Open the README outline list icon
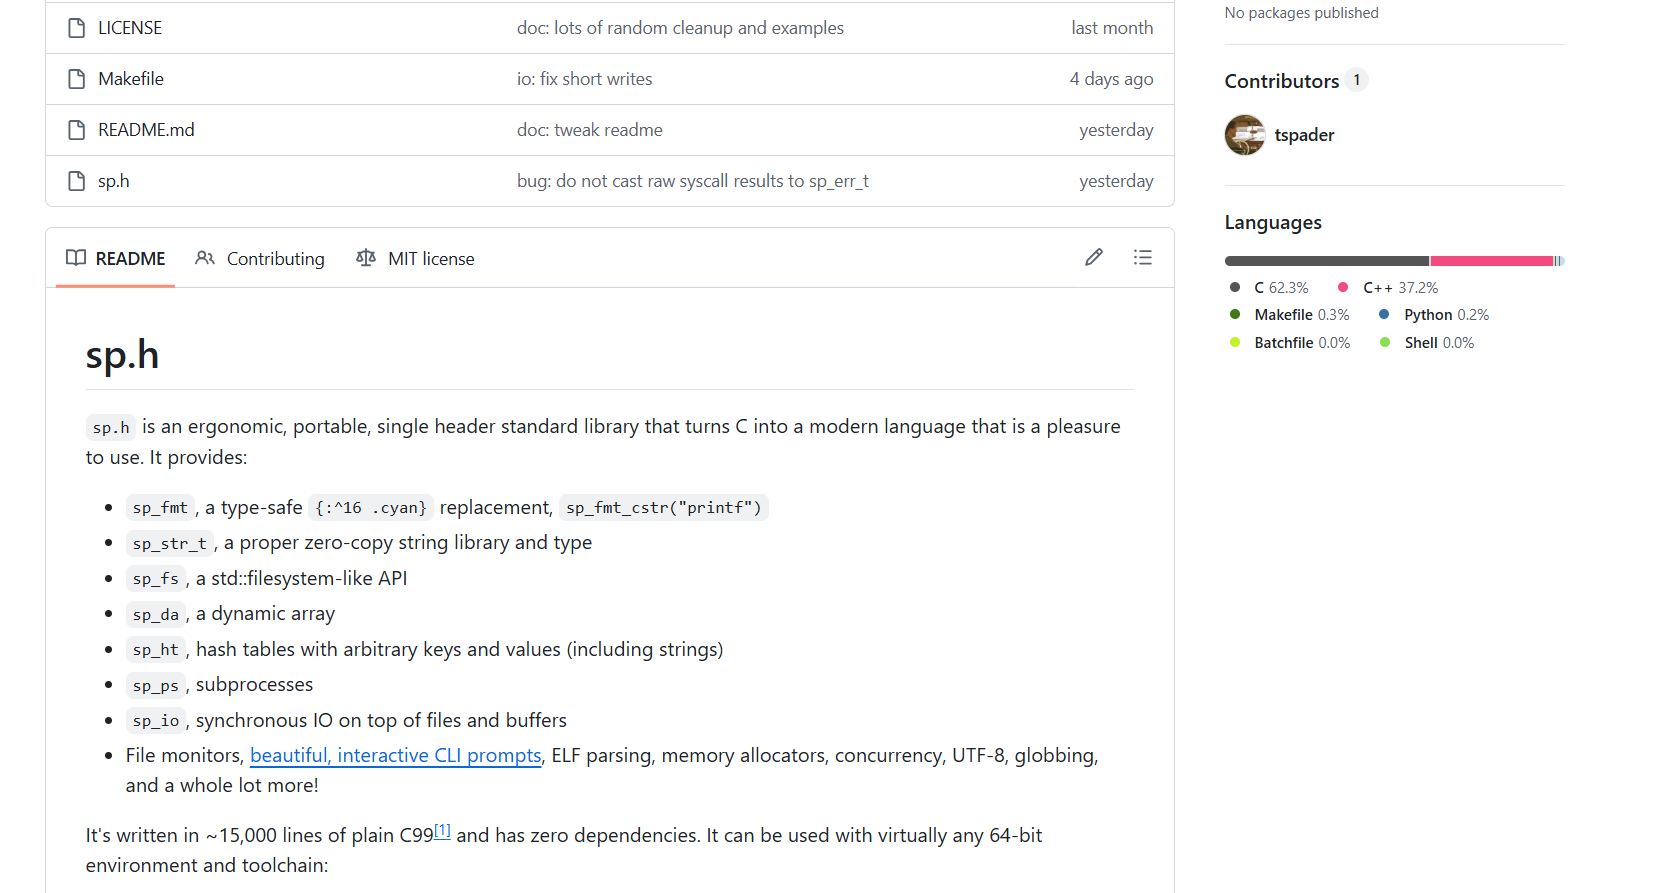The height and width of the screenshot is (893, 1657). click(1143, 258)
